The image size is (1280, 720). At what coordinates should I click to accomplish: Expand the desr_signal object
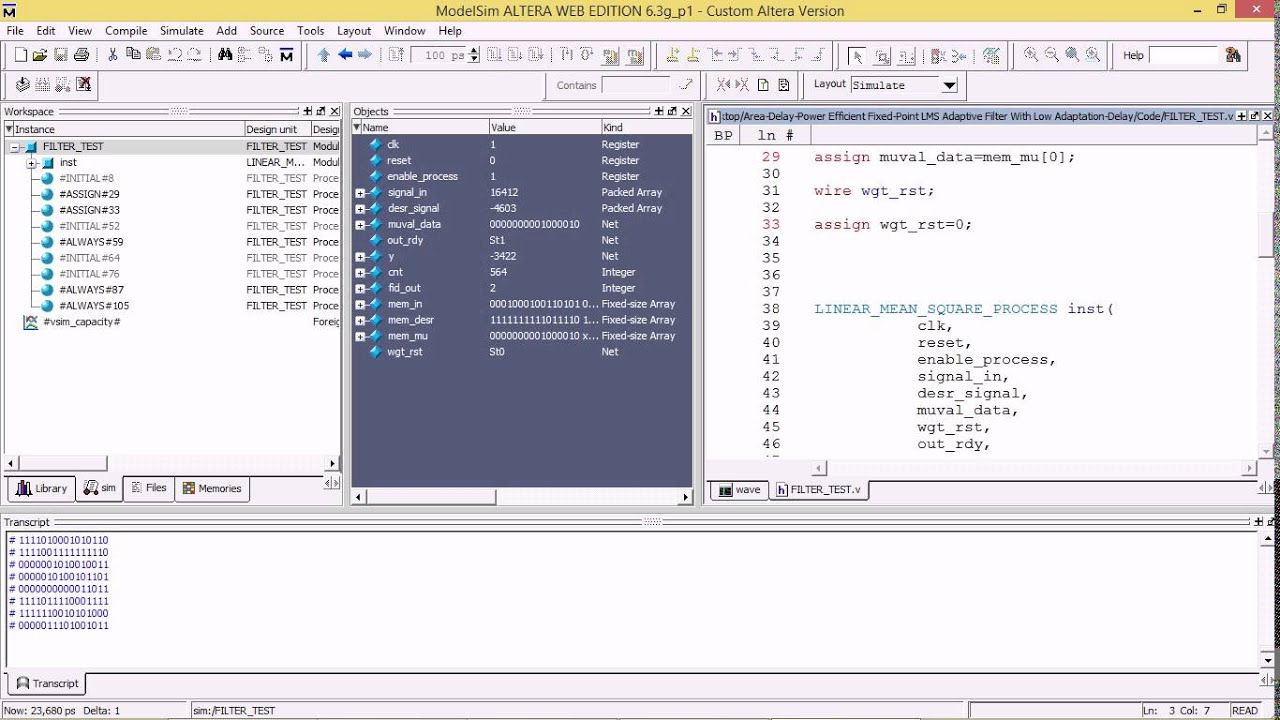360,209
